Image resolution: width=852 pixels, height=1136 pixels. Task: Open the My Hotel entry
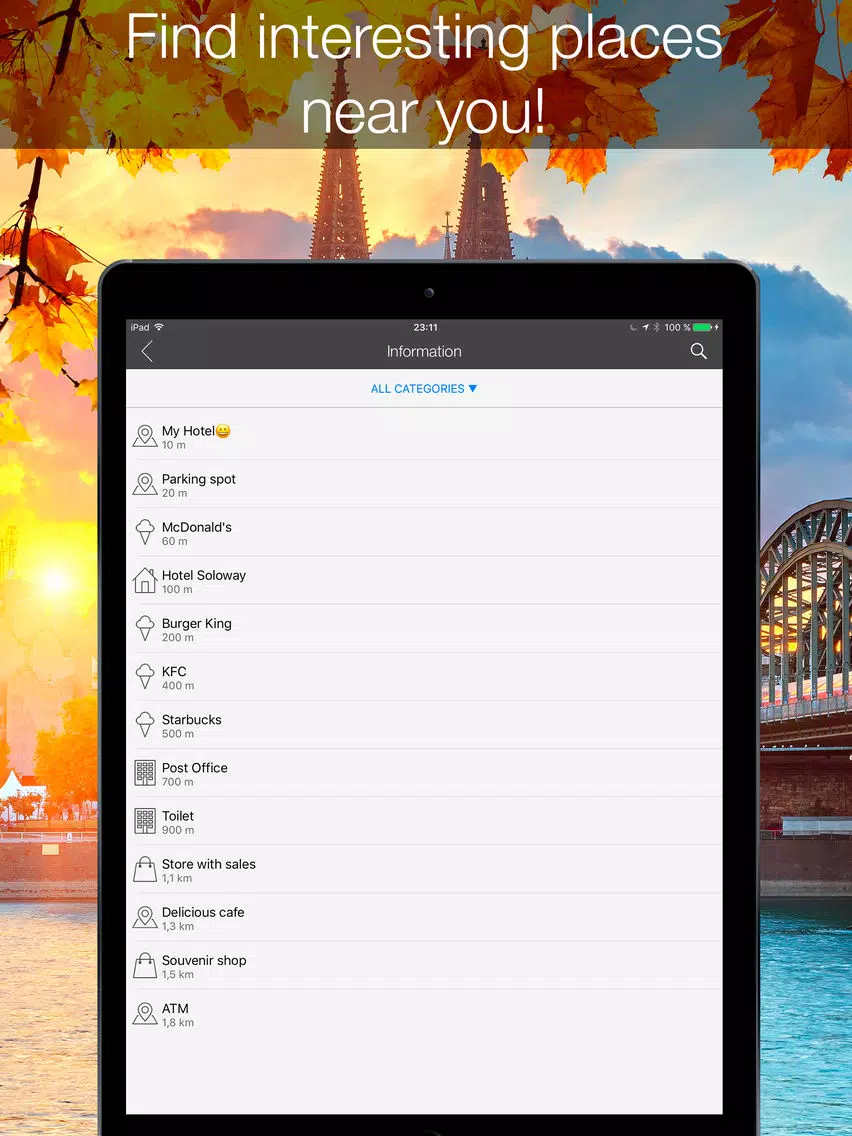[x=424, y=436]
